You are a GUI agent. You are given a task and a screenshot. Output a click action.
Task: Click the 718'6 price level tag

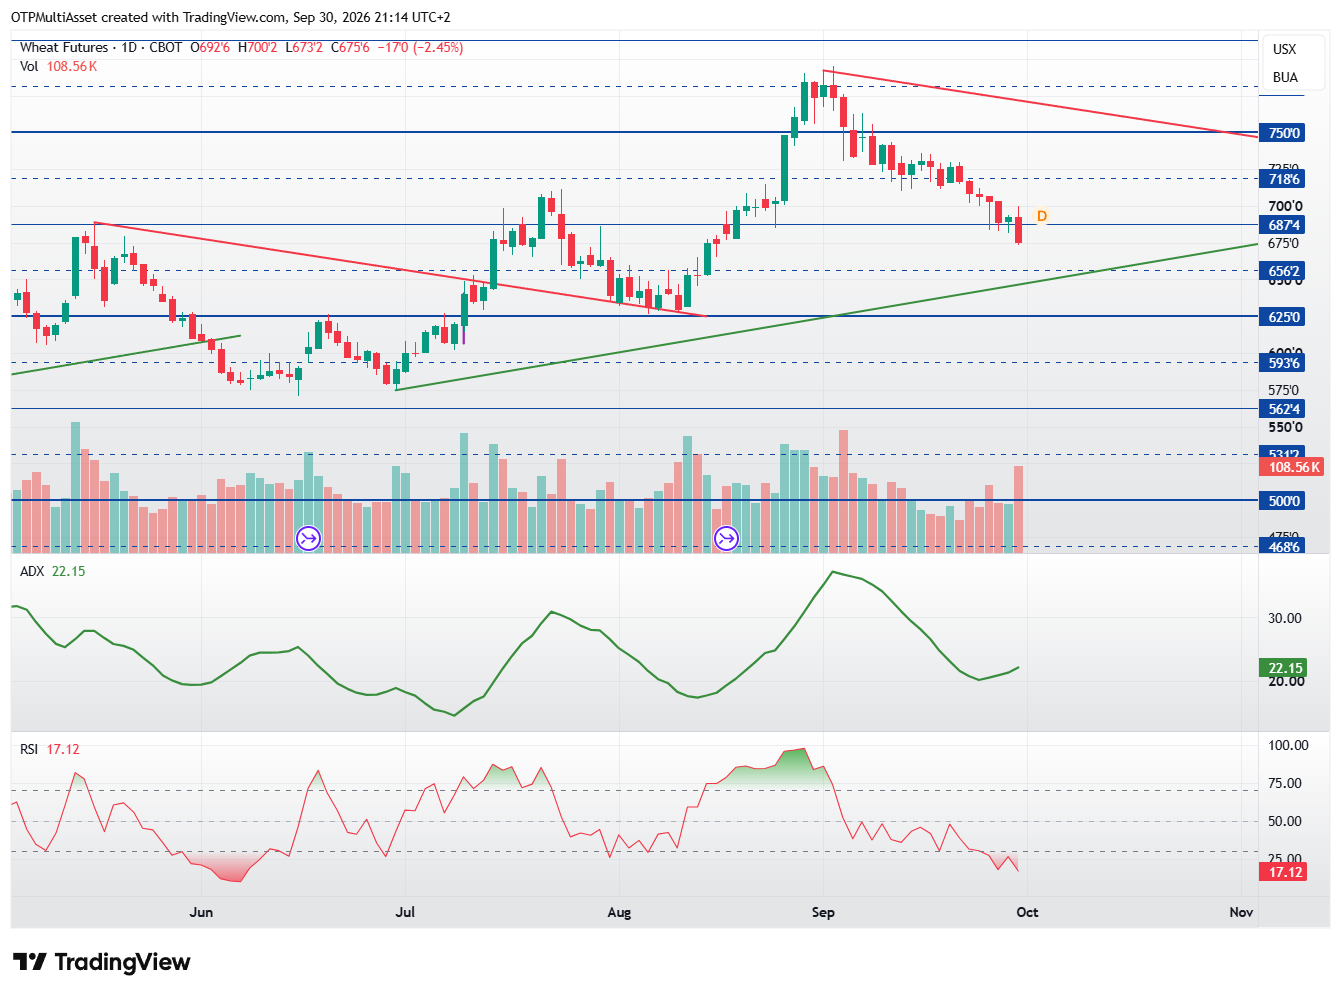click(1284, 179)
